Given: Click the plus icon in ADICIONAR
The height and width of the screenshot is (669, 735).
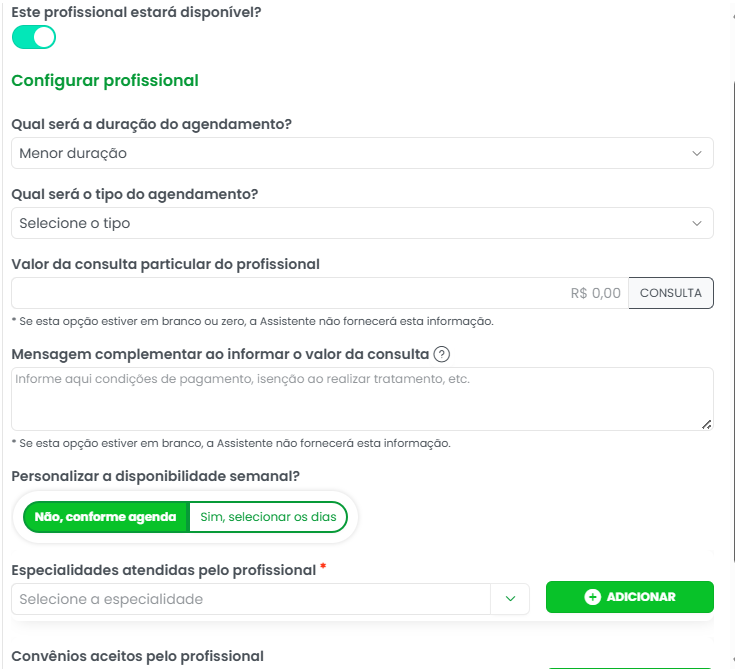Looking at the screenshot, I should point(592,597).
